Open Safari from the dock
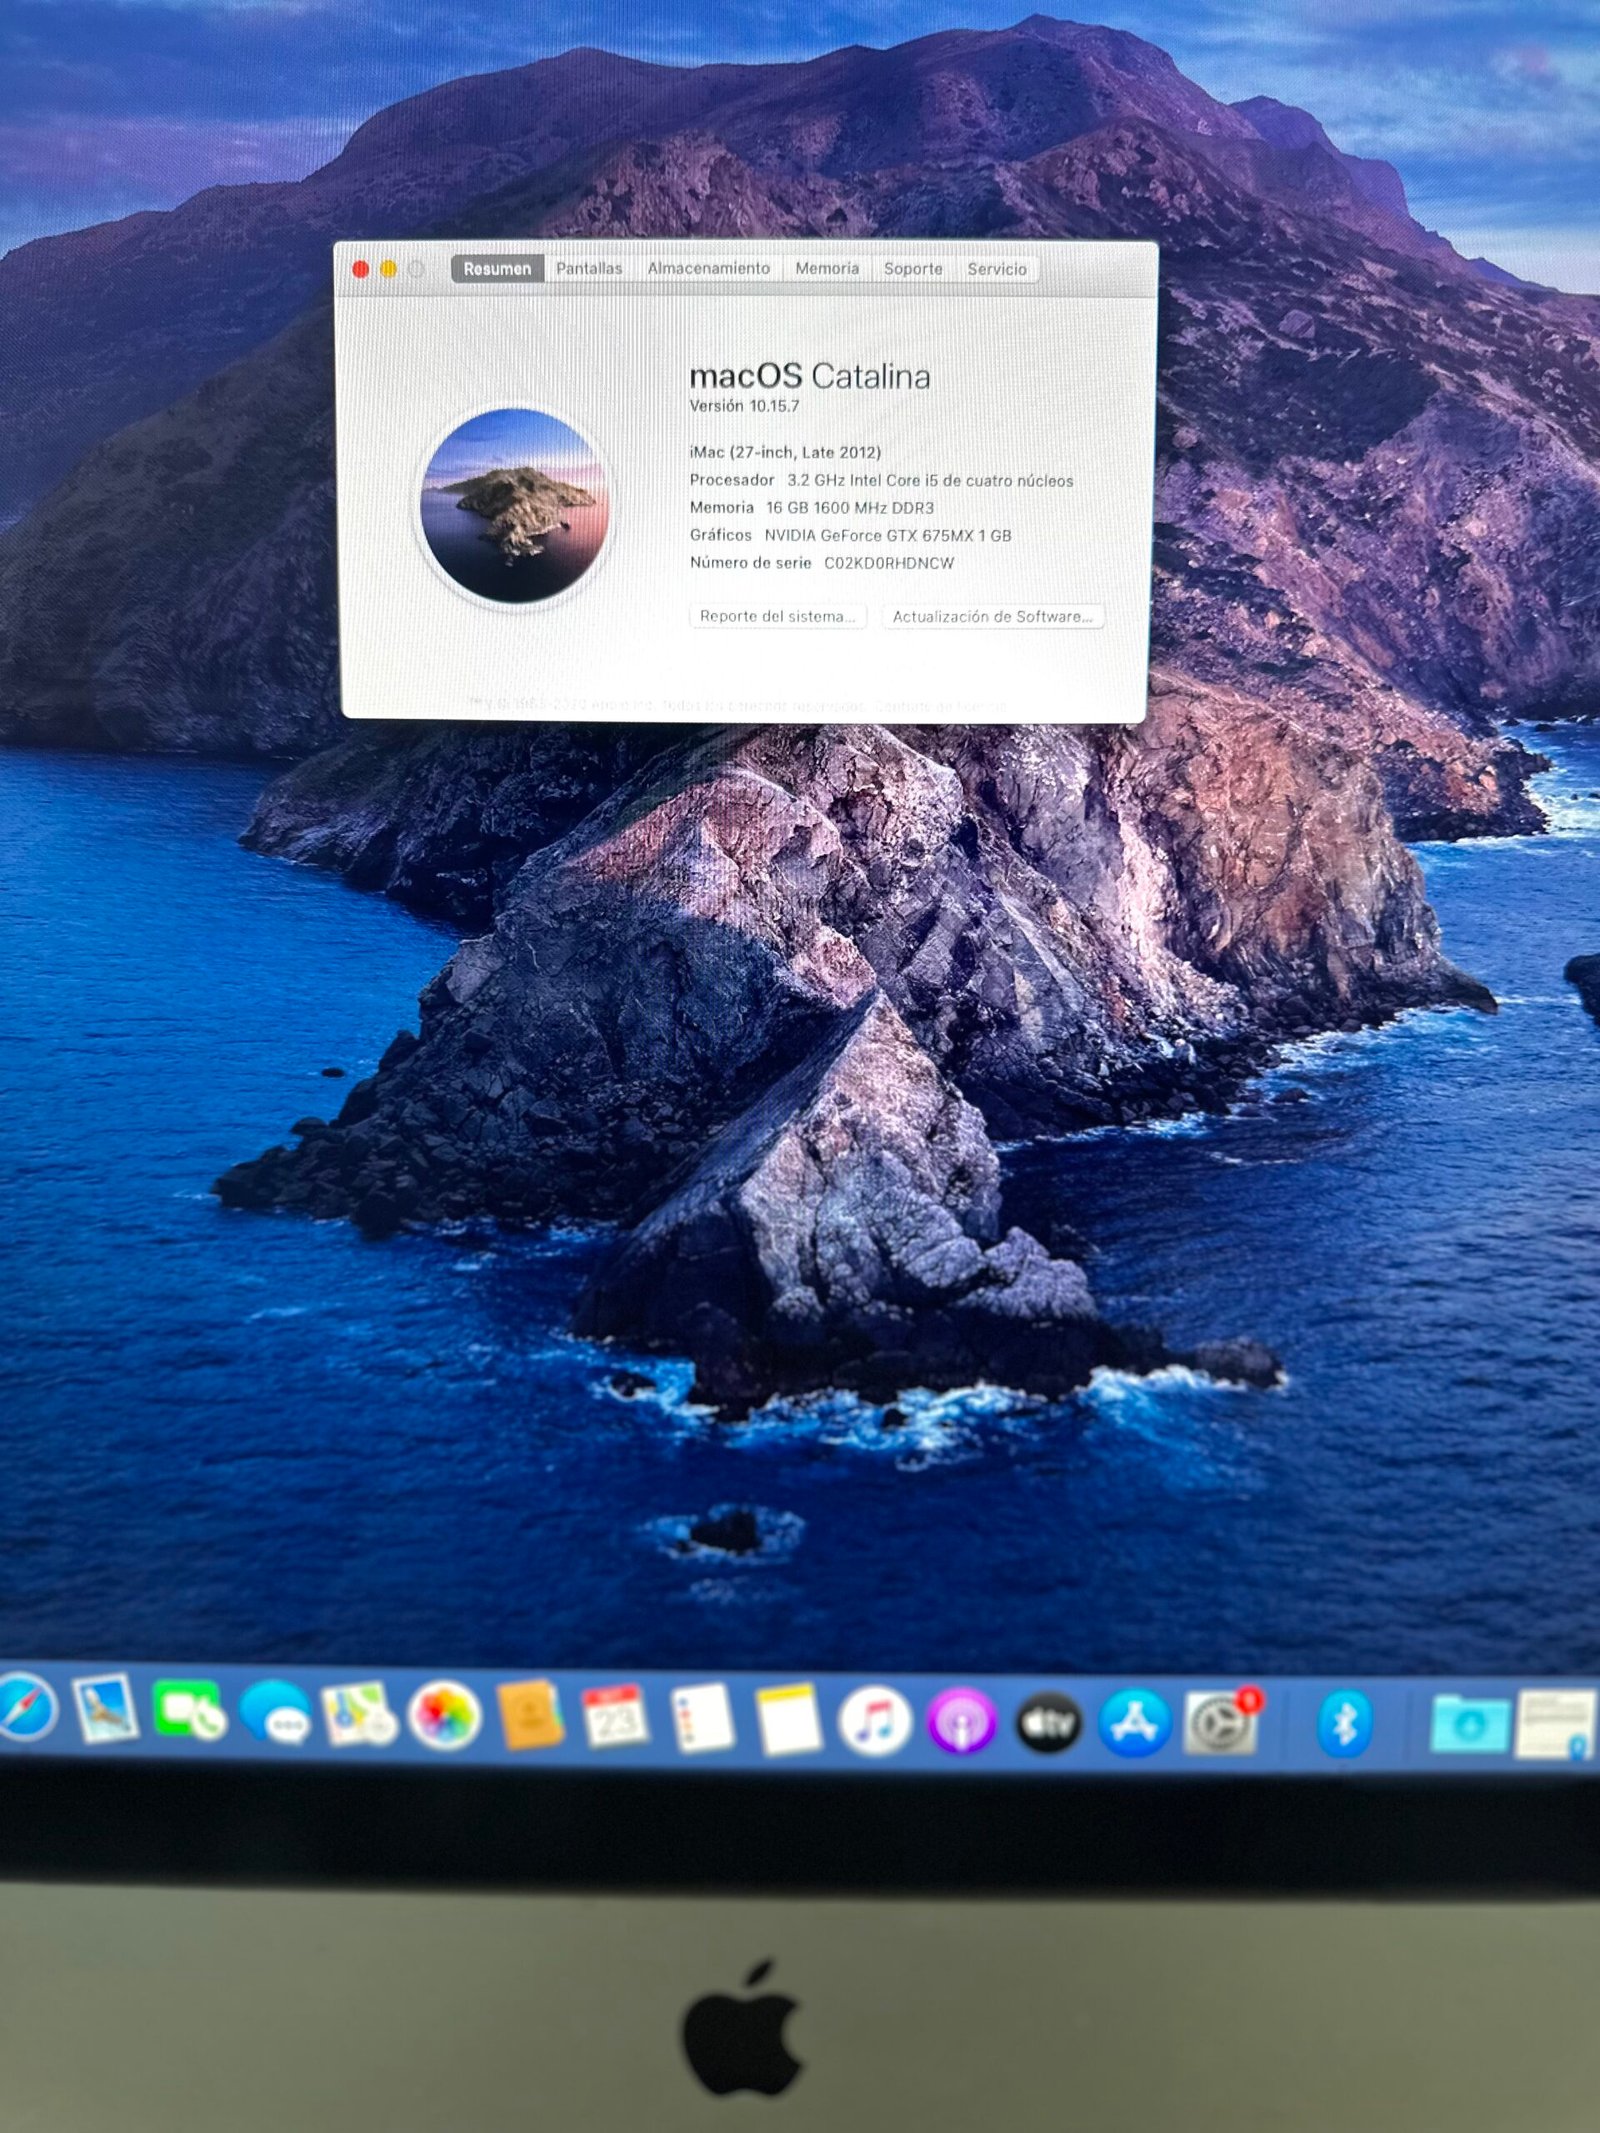 (x=24, y=1708)
